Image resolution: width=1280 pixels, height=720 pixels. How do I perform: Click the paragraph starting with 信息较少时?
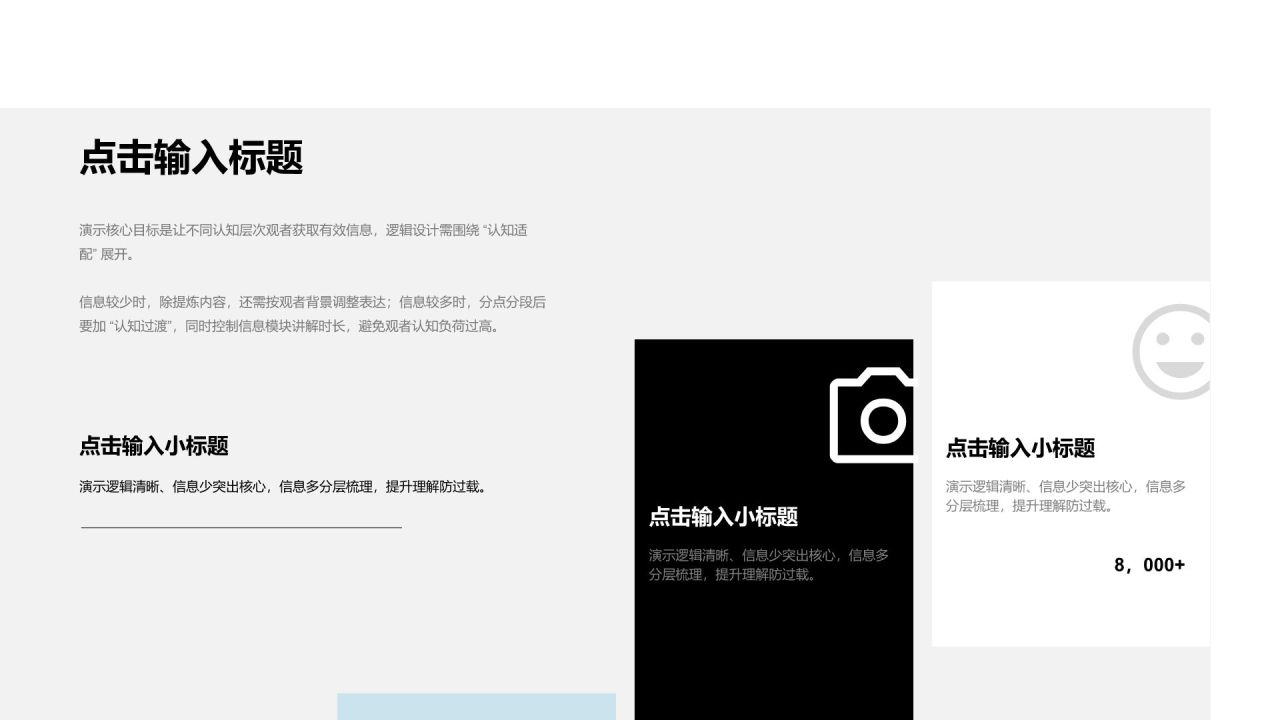pyautogui.click(x=312, y=314)
